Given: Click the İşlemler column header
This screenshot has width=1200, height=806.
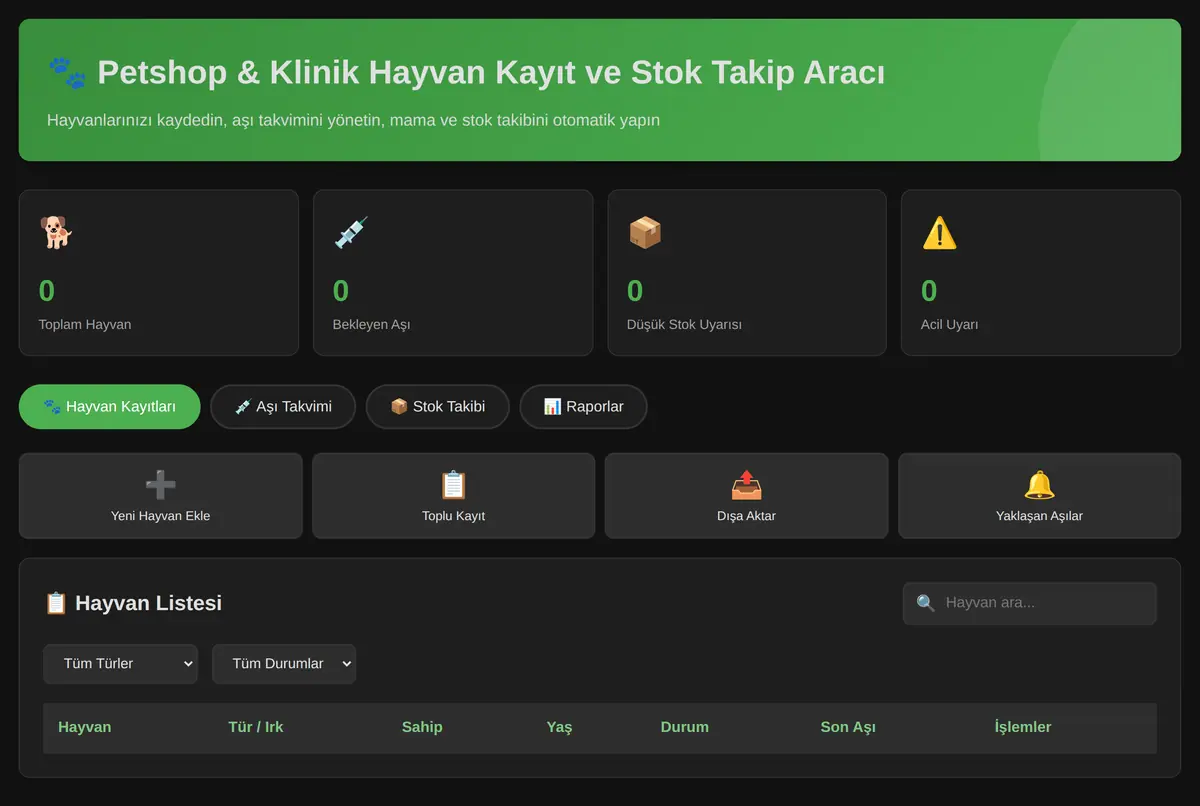Looking at the screenshot, I should pos(1023,727).
